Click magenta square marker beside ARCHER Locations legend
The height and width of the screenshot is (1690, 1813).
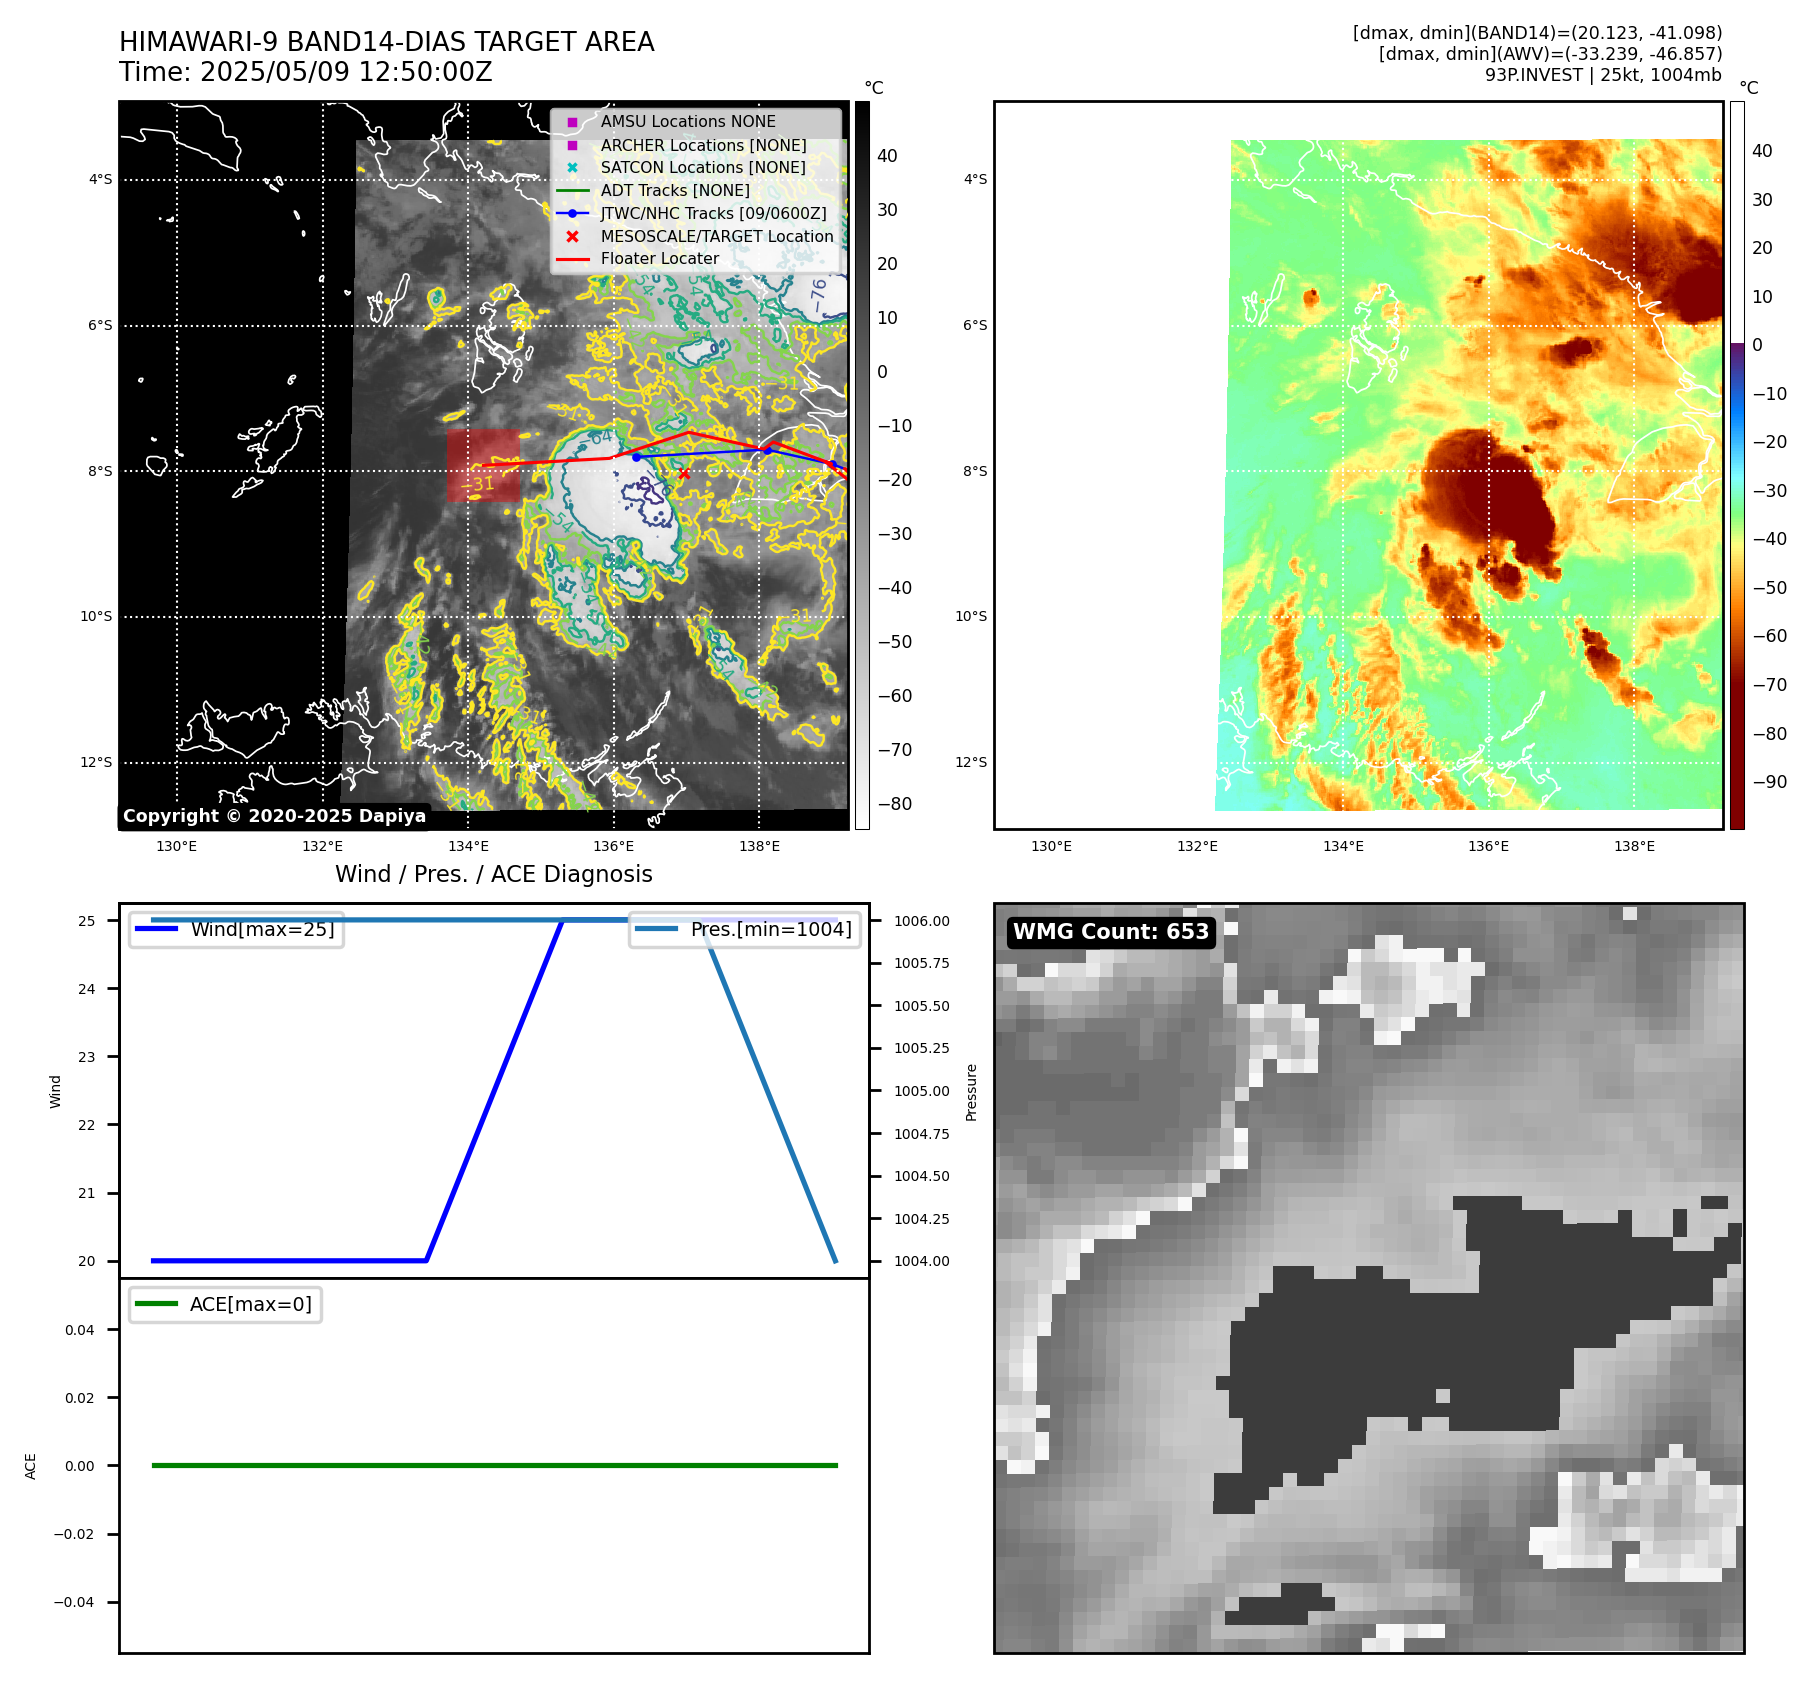[x=572, y=145]
